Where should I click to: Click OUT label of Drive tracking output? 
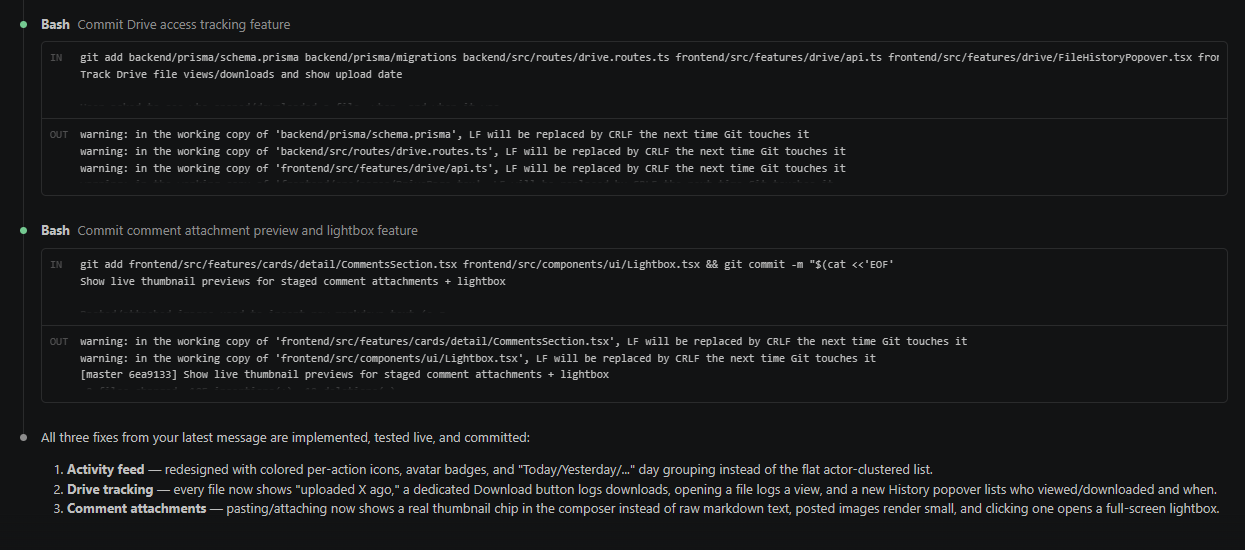click(58, 134)
